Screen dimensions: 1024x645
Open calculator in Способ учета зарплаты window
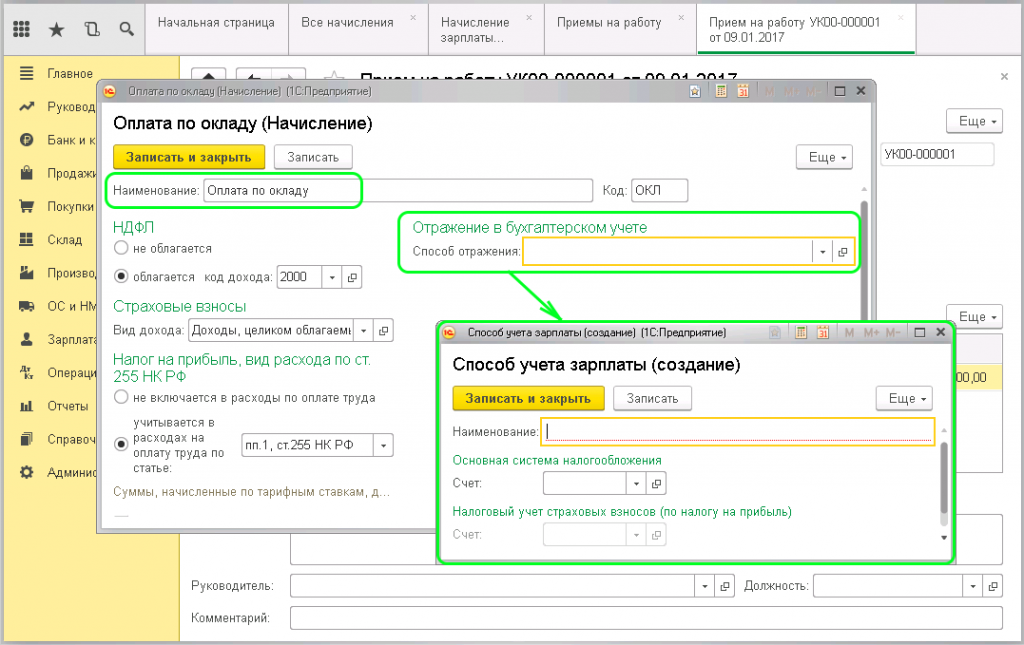(x=801, y=332)
